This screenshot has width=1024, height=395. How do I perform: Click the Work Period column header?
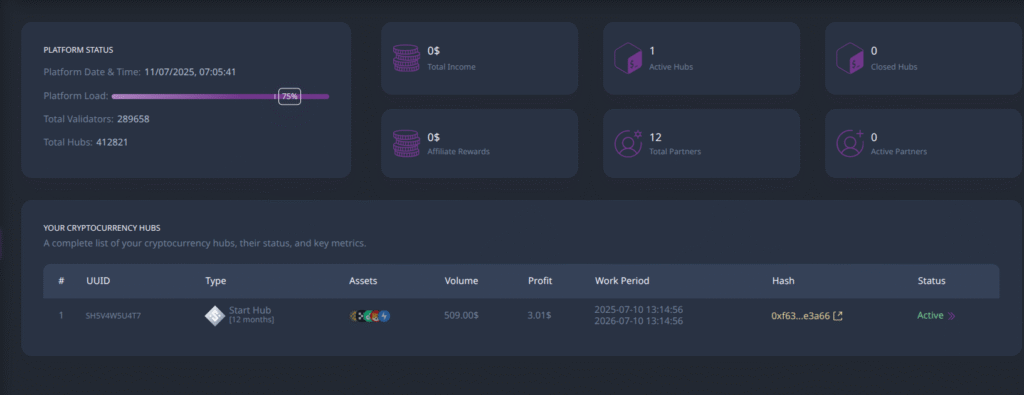tap(622, 281)
